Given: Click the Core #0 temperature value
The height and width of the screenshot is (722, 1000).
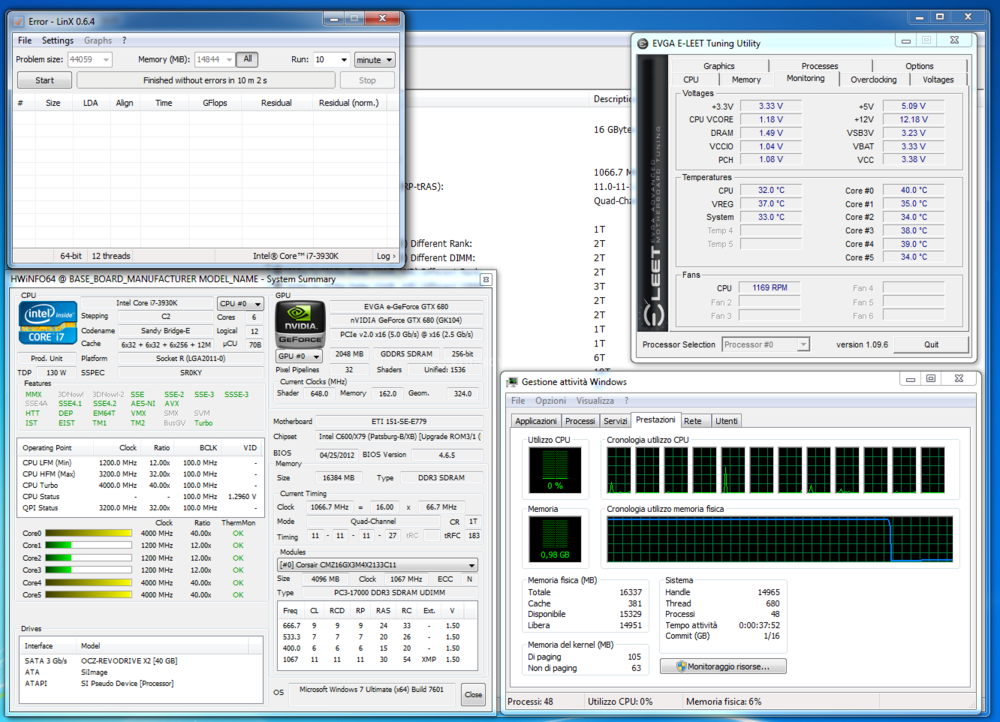Looking at the screenshot, I should (x=913, y=190).
